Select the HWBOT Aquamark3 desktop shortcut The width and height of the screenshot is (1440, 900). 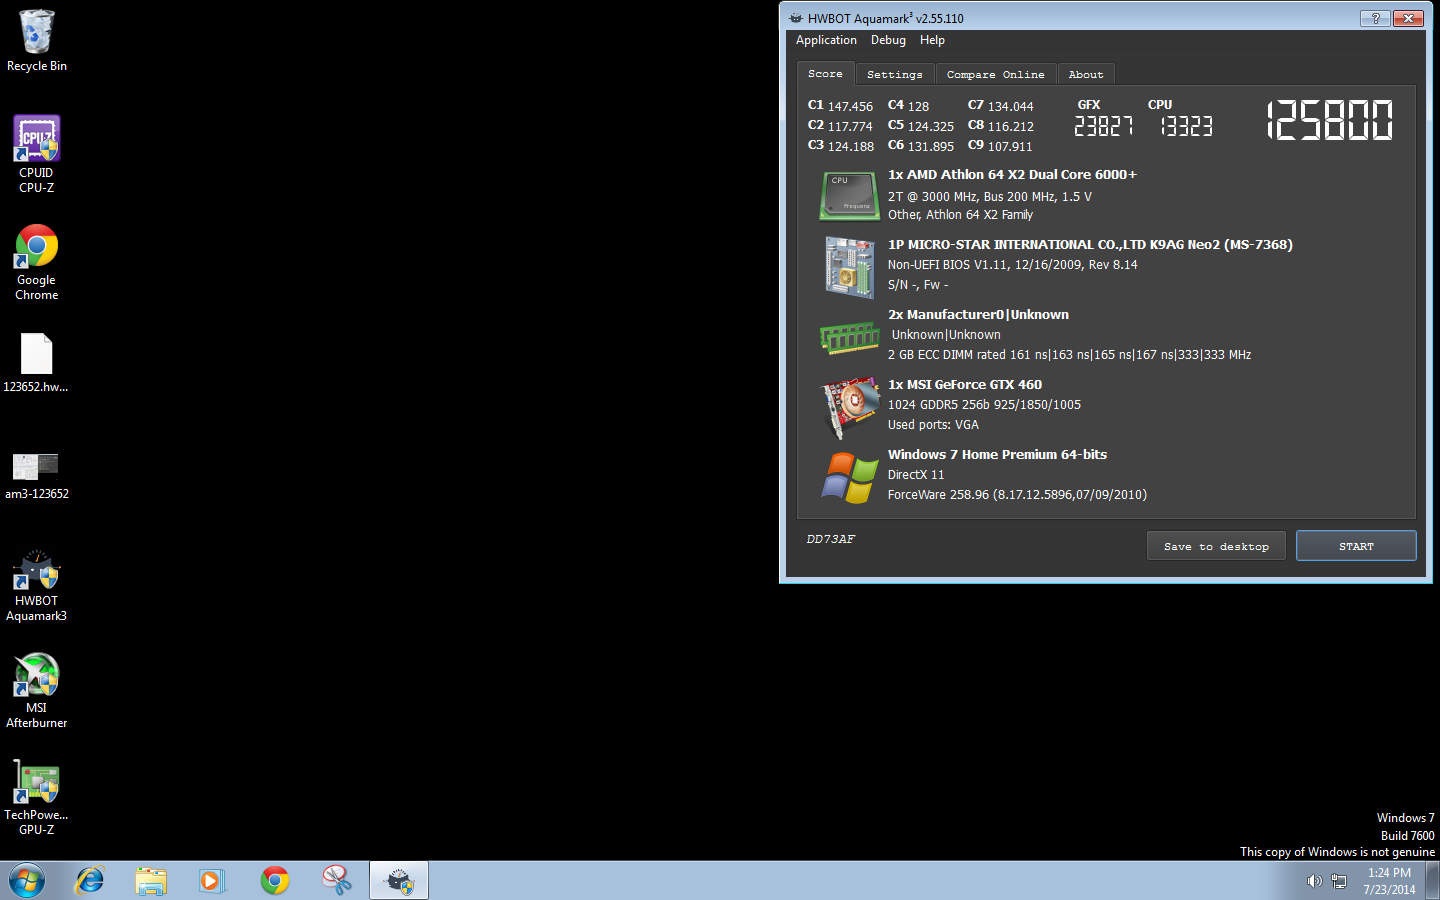(37, 585)
